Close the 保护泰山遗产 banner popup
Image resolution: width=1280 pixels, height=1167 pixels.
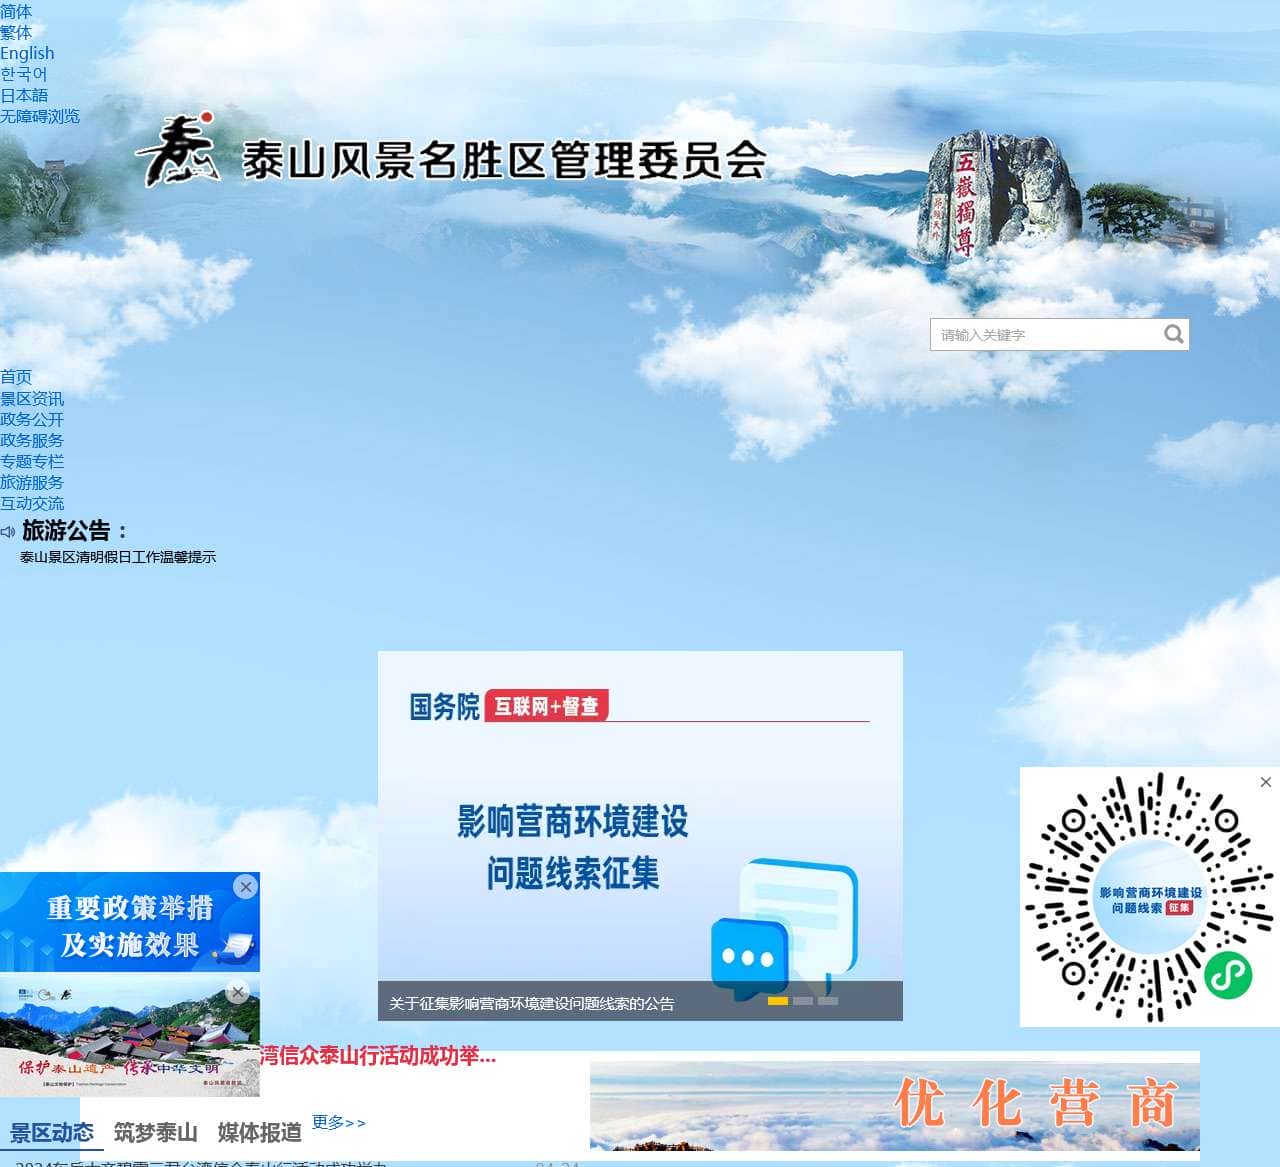tap(238, 992)
